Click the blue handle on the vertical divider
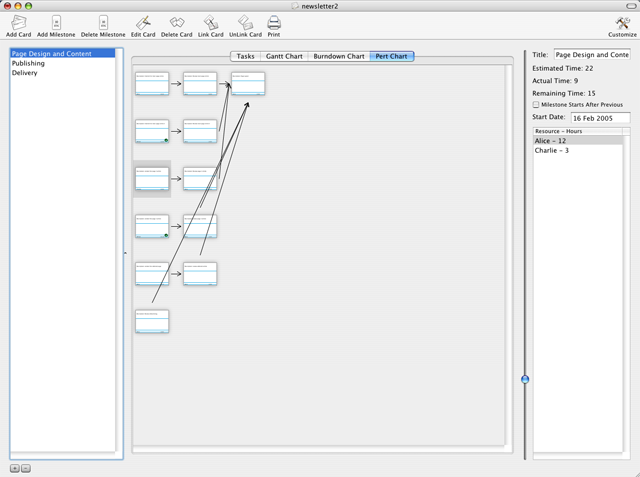This screenshot has height=477, width=640. pos(525,379)
